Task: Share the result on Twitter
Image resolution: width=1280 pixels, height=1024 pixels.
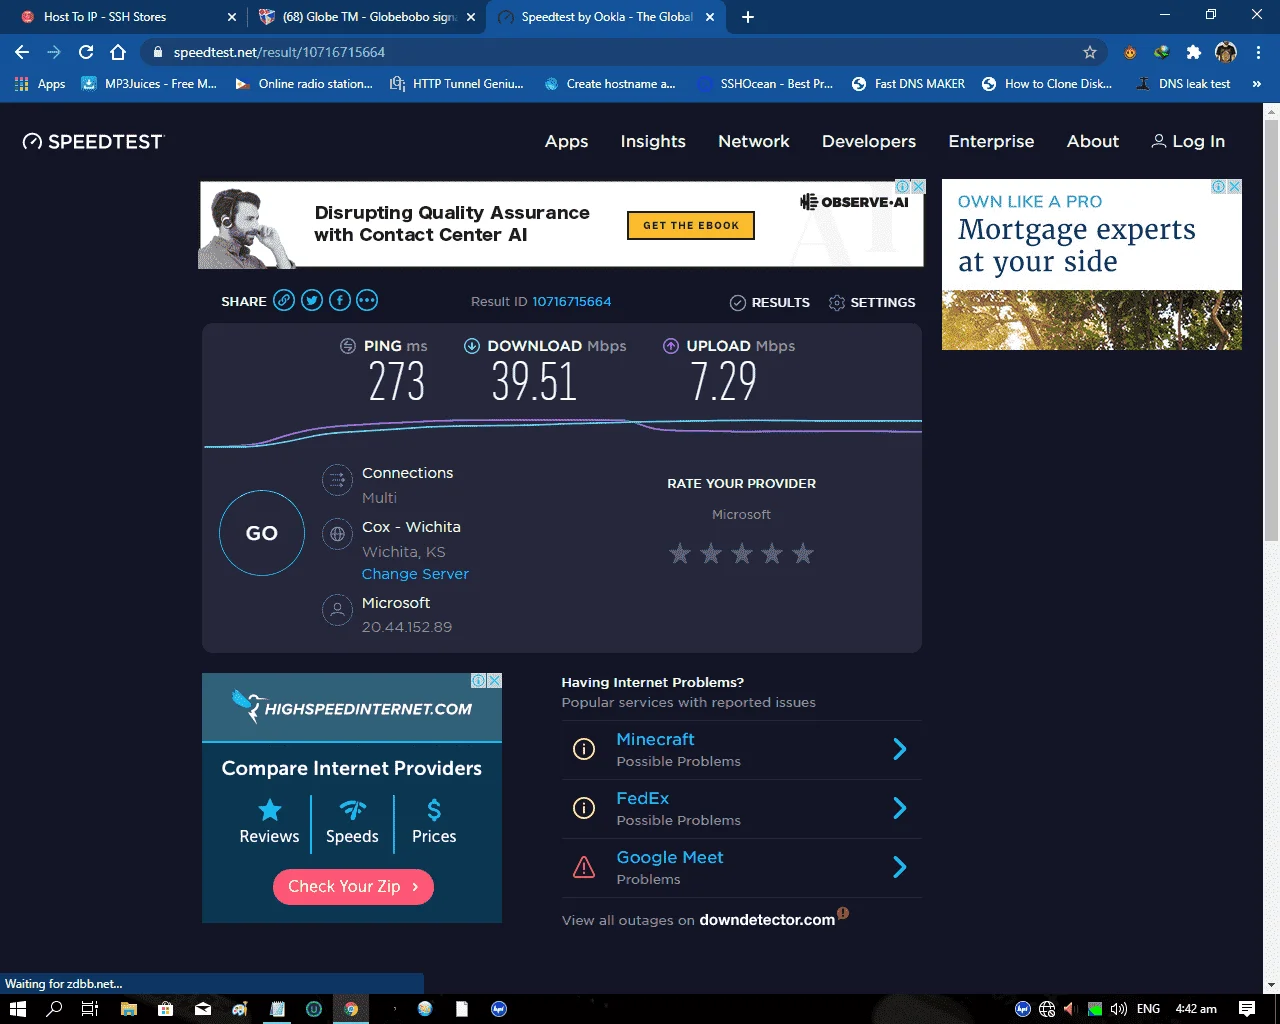Action: point(312,300)
